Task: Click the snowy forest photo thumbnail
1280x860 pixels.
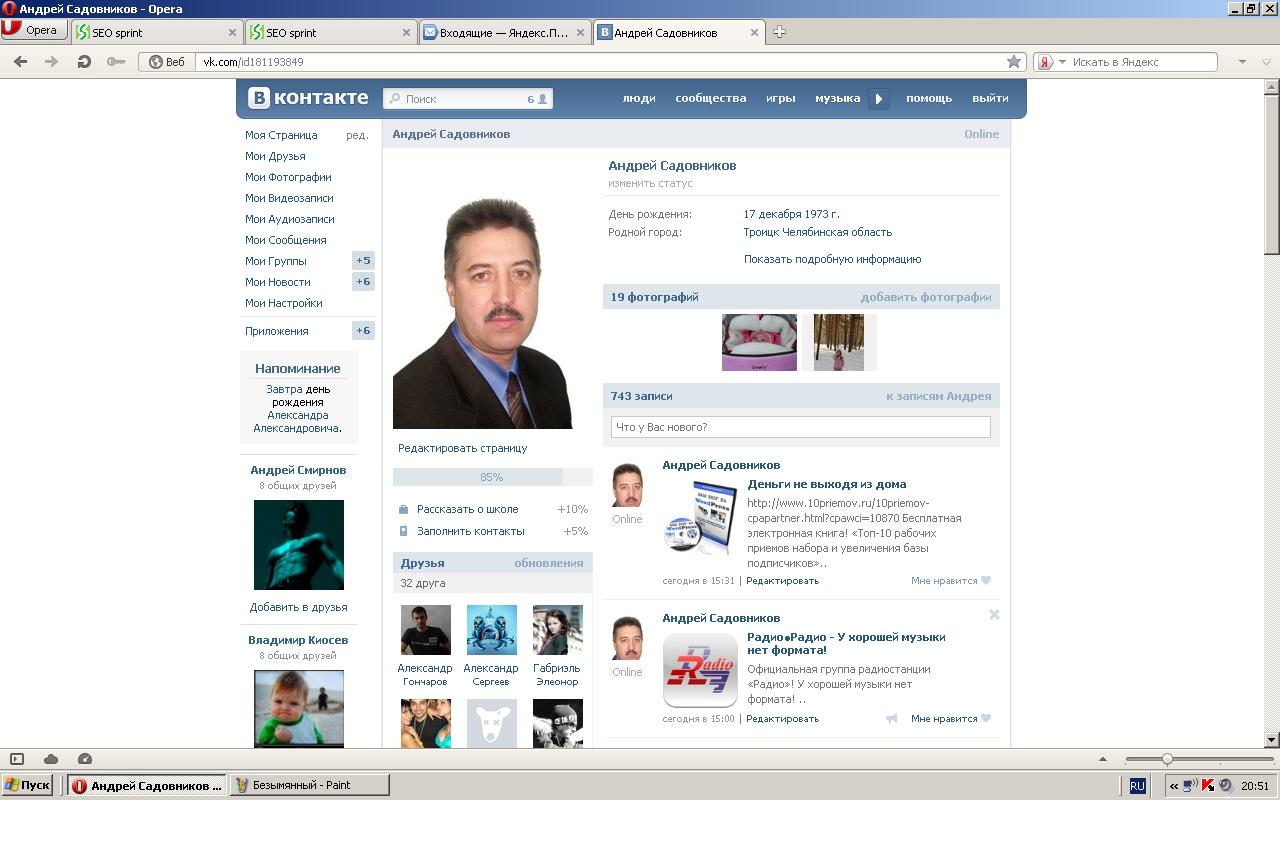Action: pyautogui.click(x=839, y=342)
